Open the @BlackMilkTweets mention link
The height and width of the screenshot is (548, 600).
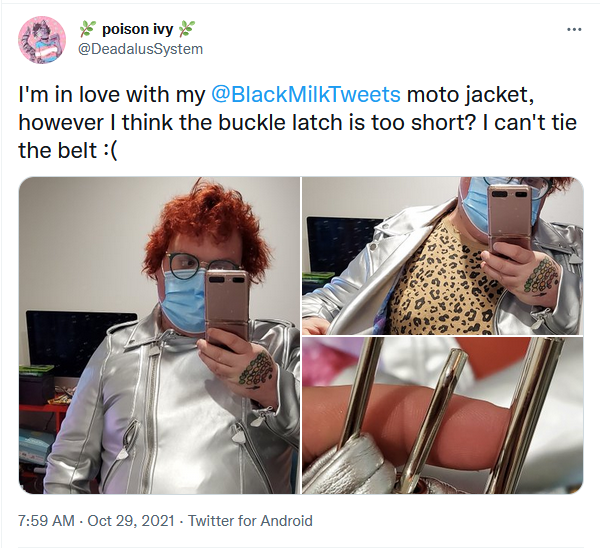click(306, 94)
